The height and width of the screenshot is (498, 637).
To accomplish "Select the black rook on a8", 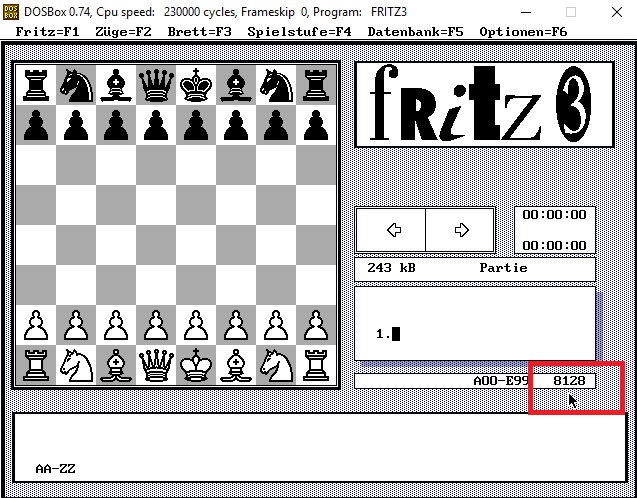I will point(36,85).
